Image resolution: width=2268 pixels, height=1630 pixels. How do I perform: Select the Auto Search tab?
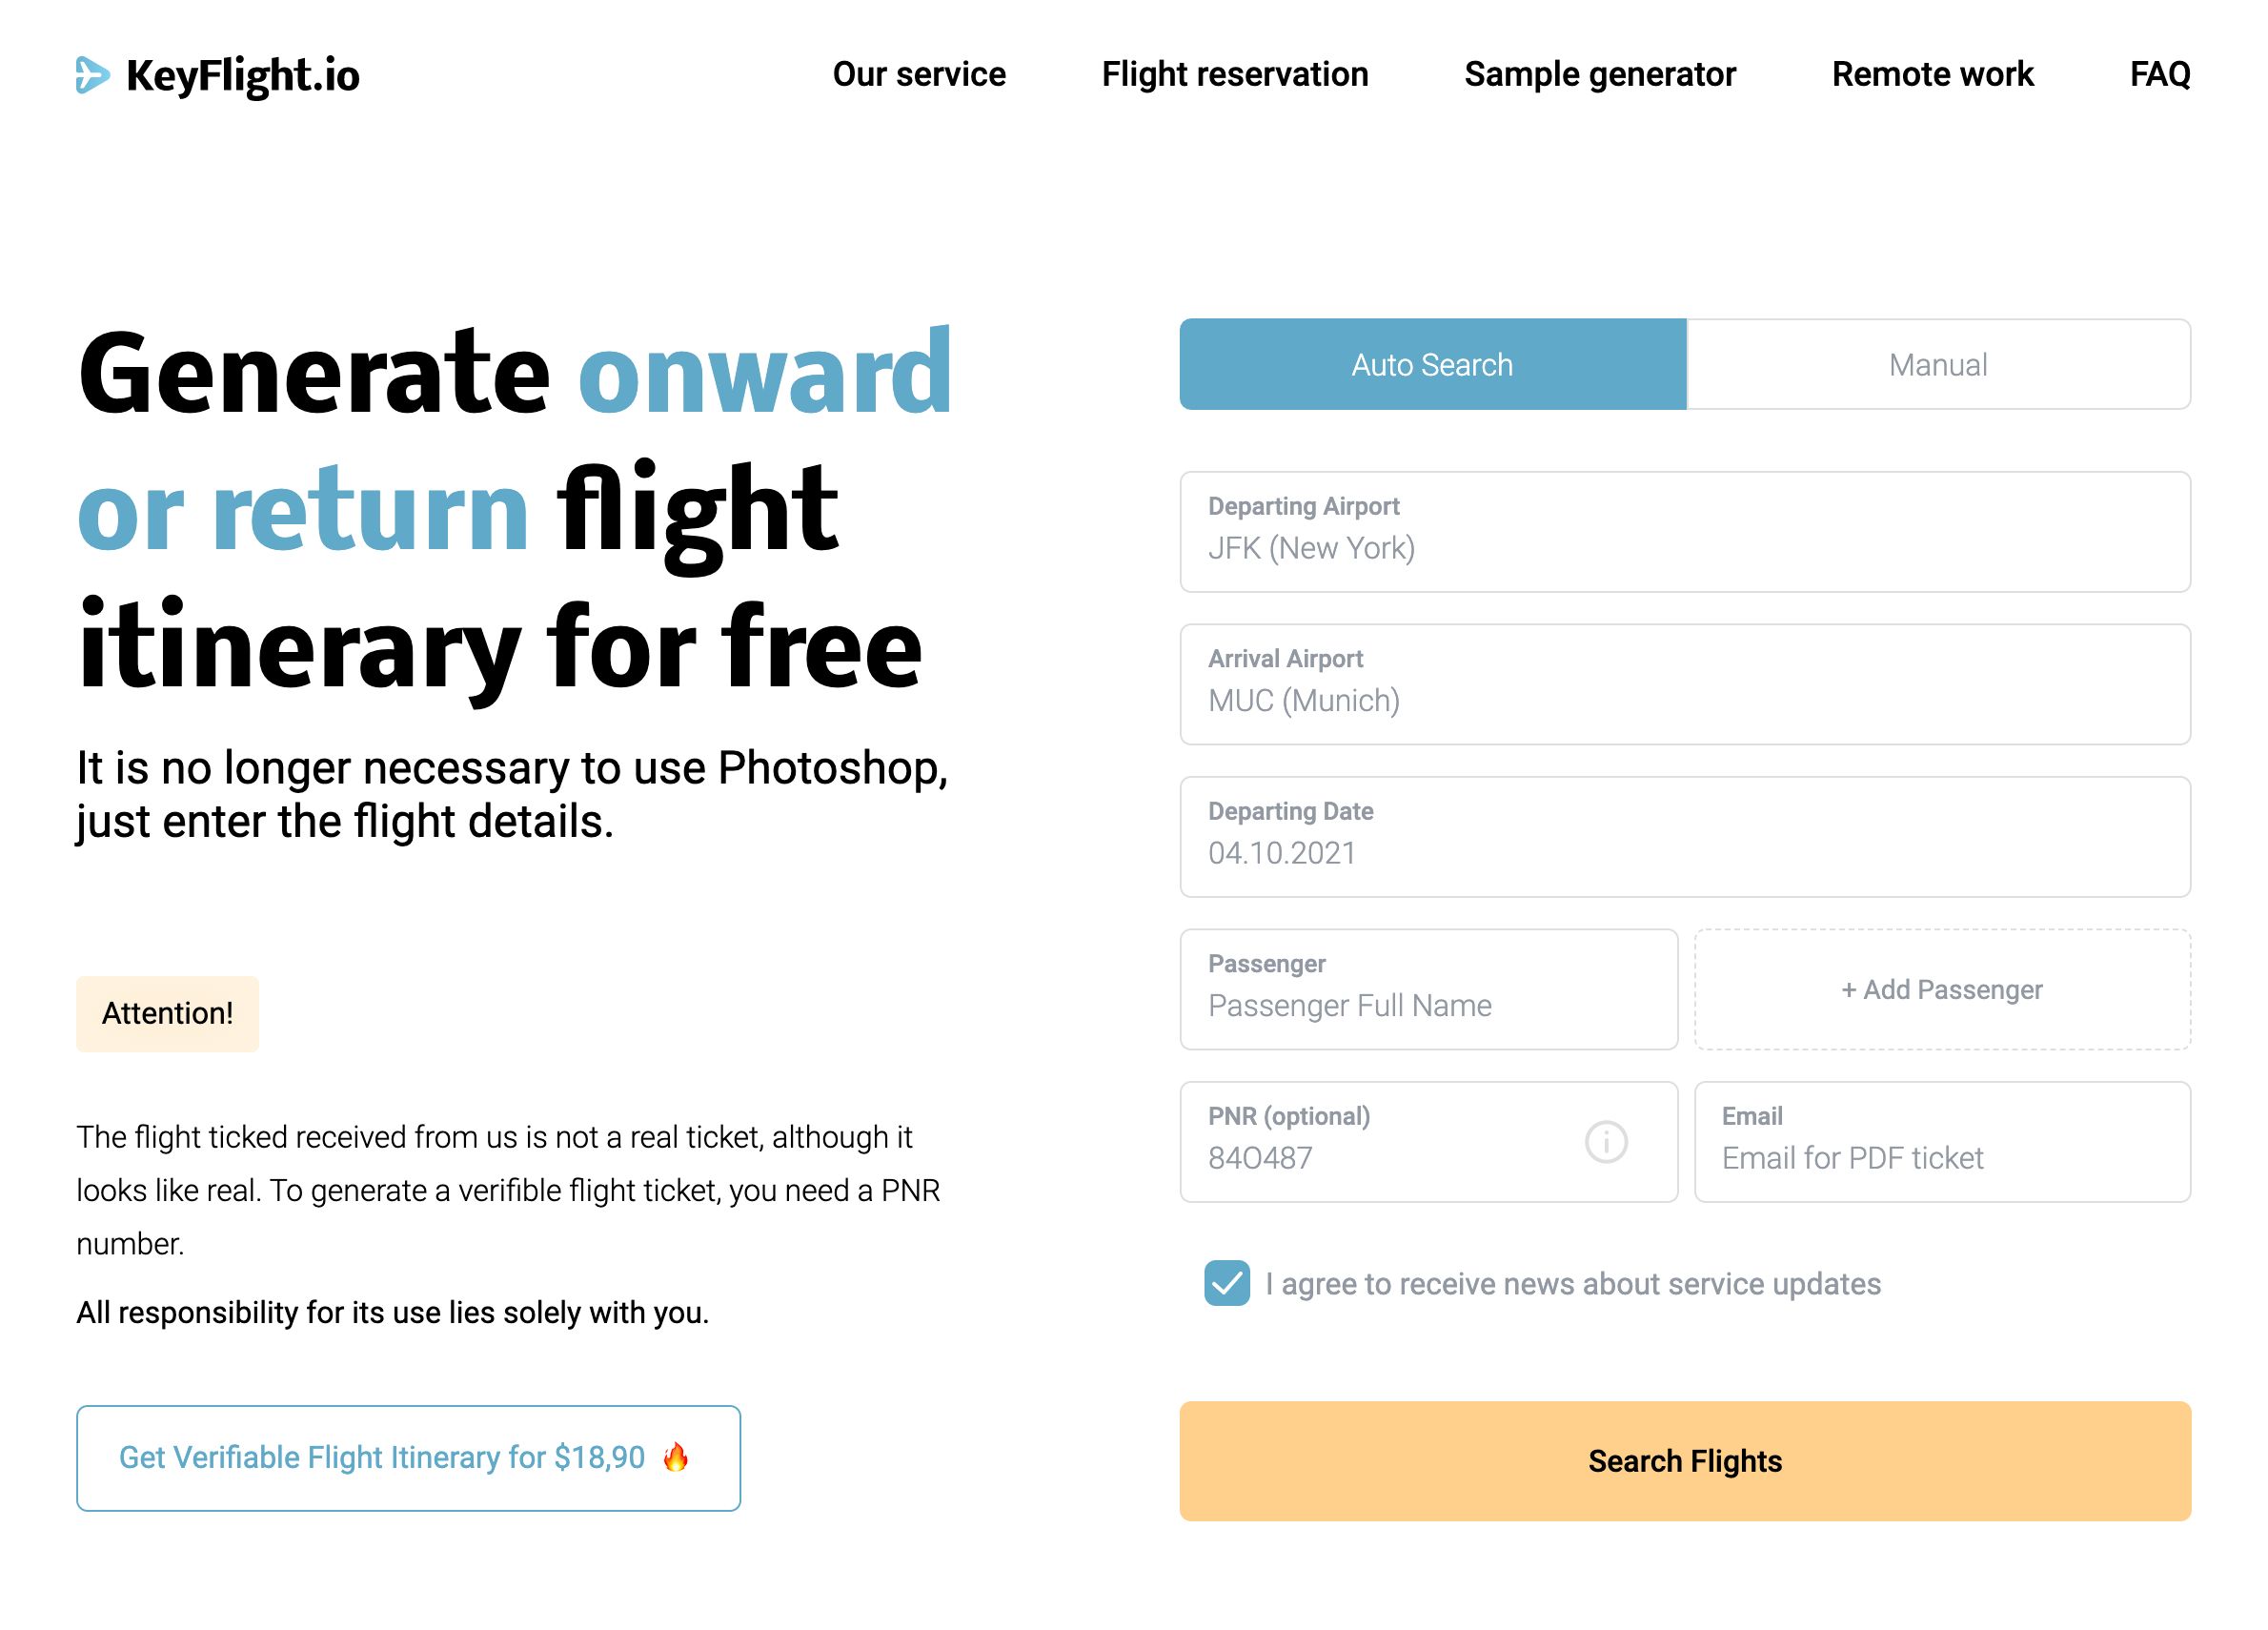[x=1432, y=365]
